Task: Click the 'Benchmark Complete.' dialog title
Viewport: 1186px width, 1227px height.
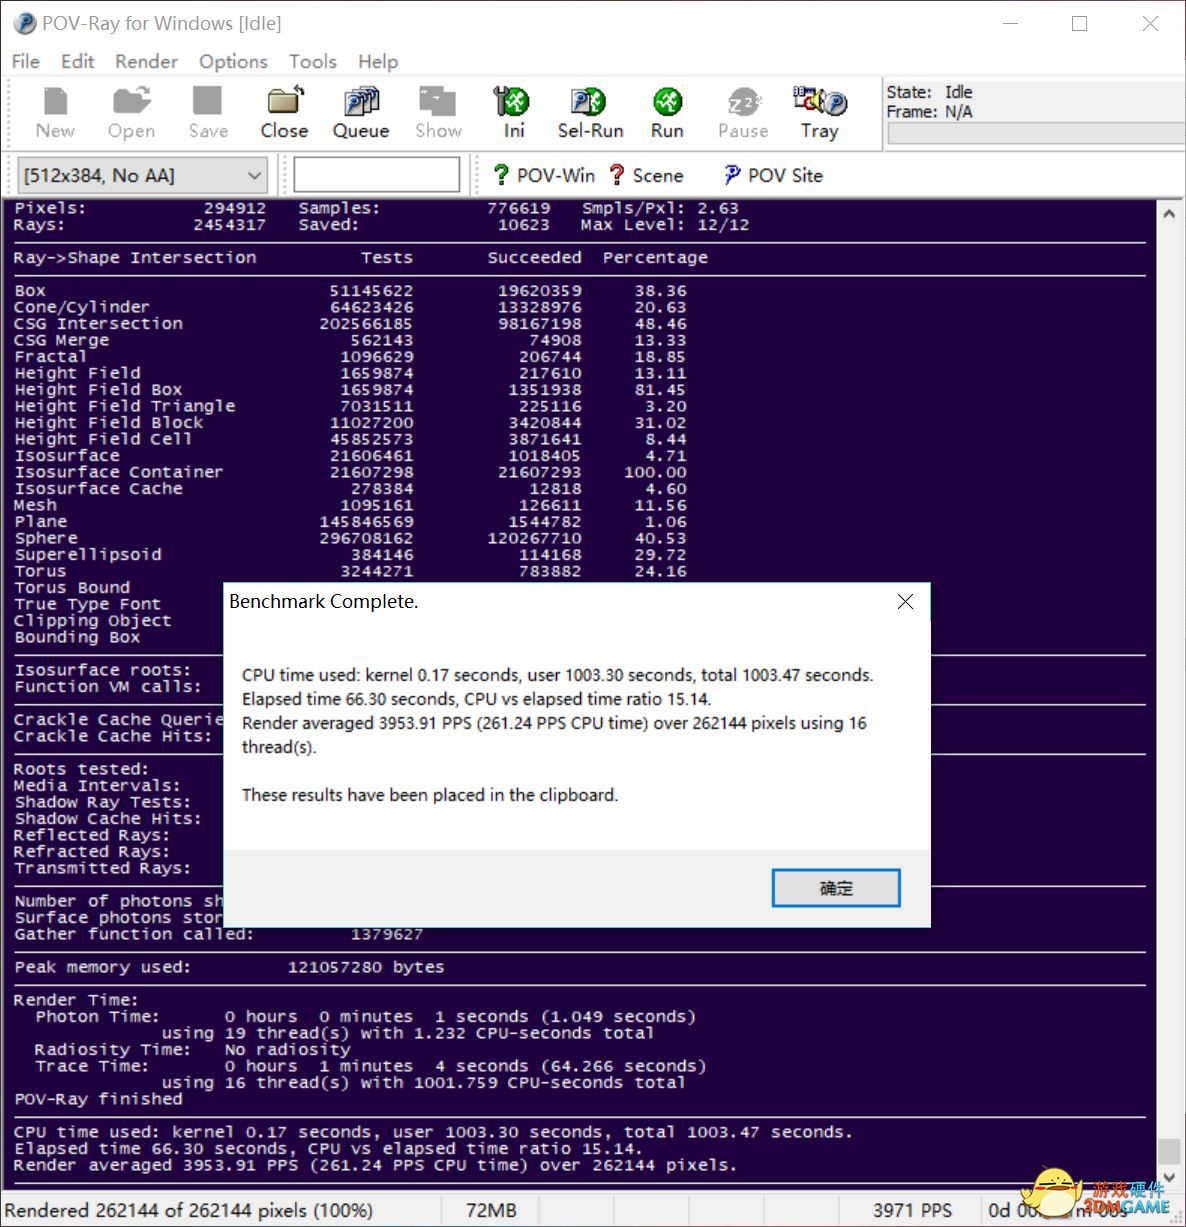Action: [323, 601]
